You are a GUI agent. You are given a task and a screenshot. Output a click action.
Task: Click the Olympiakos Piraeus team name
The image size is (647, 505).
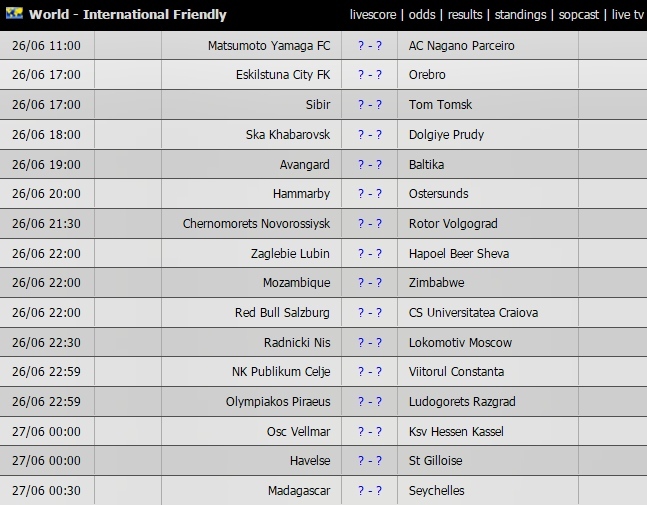point(278,401)
